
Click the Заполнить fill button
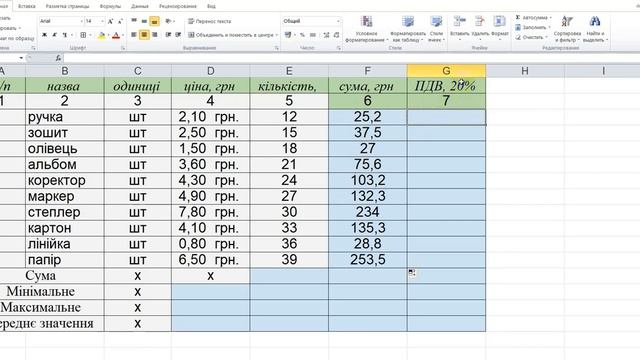click(x=533, y=27)
